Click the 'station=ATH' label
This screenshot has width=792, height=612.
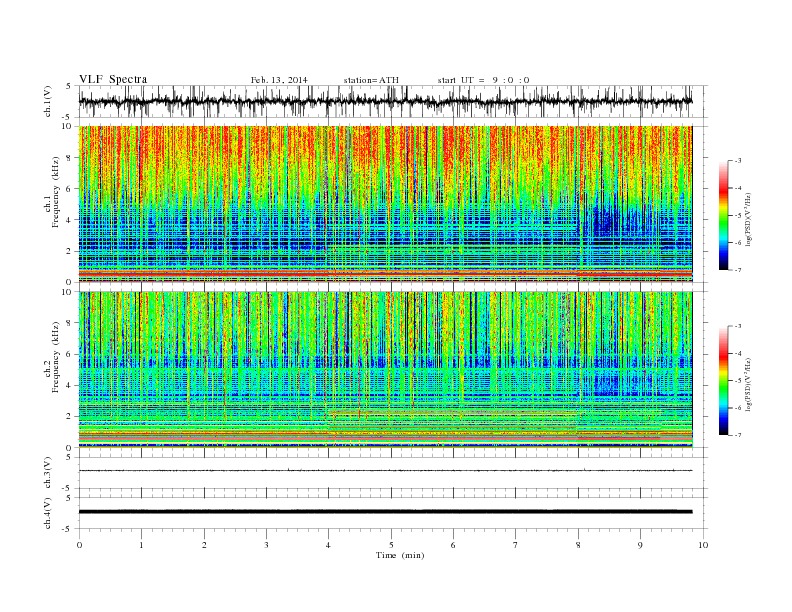click(371, 80)
